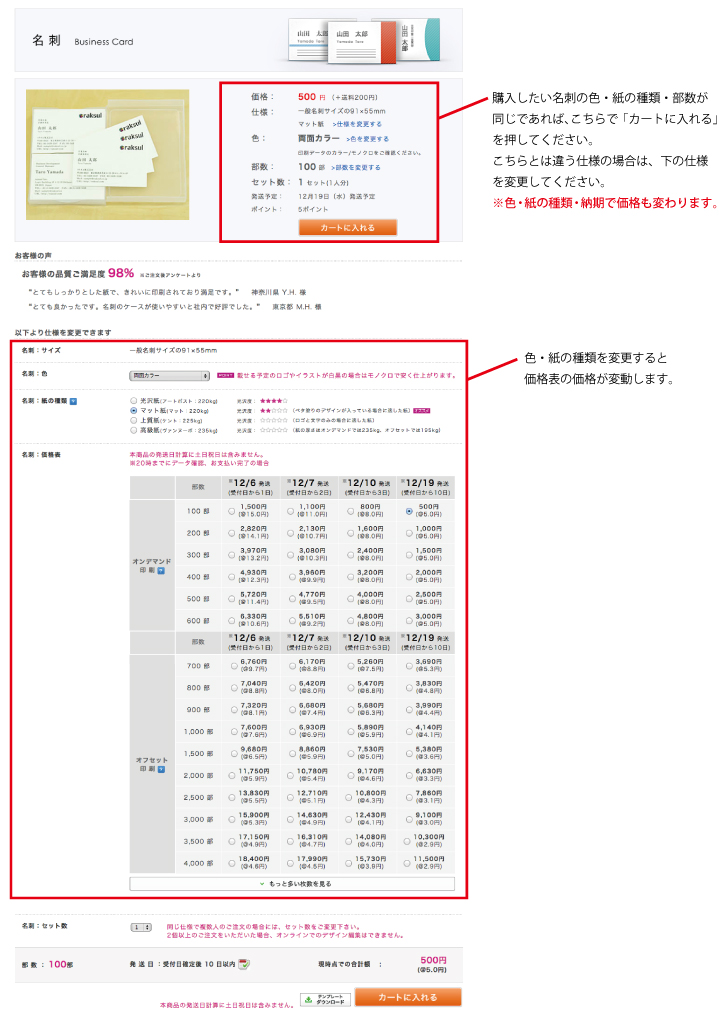Click the help icon beside 紙の種類
The width and height of the screenshot is (719, 1015).
click(x=73, y=400)
